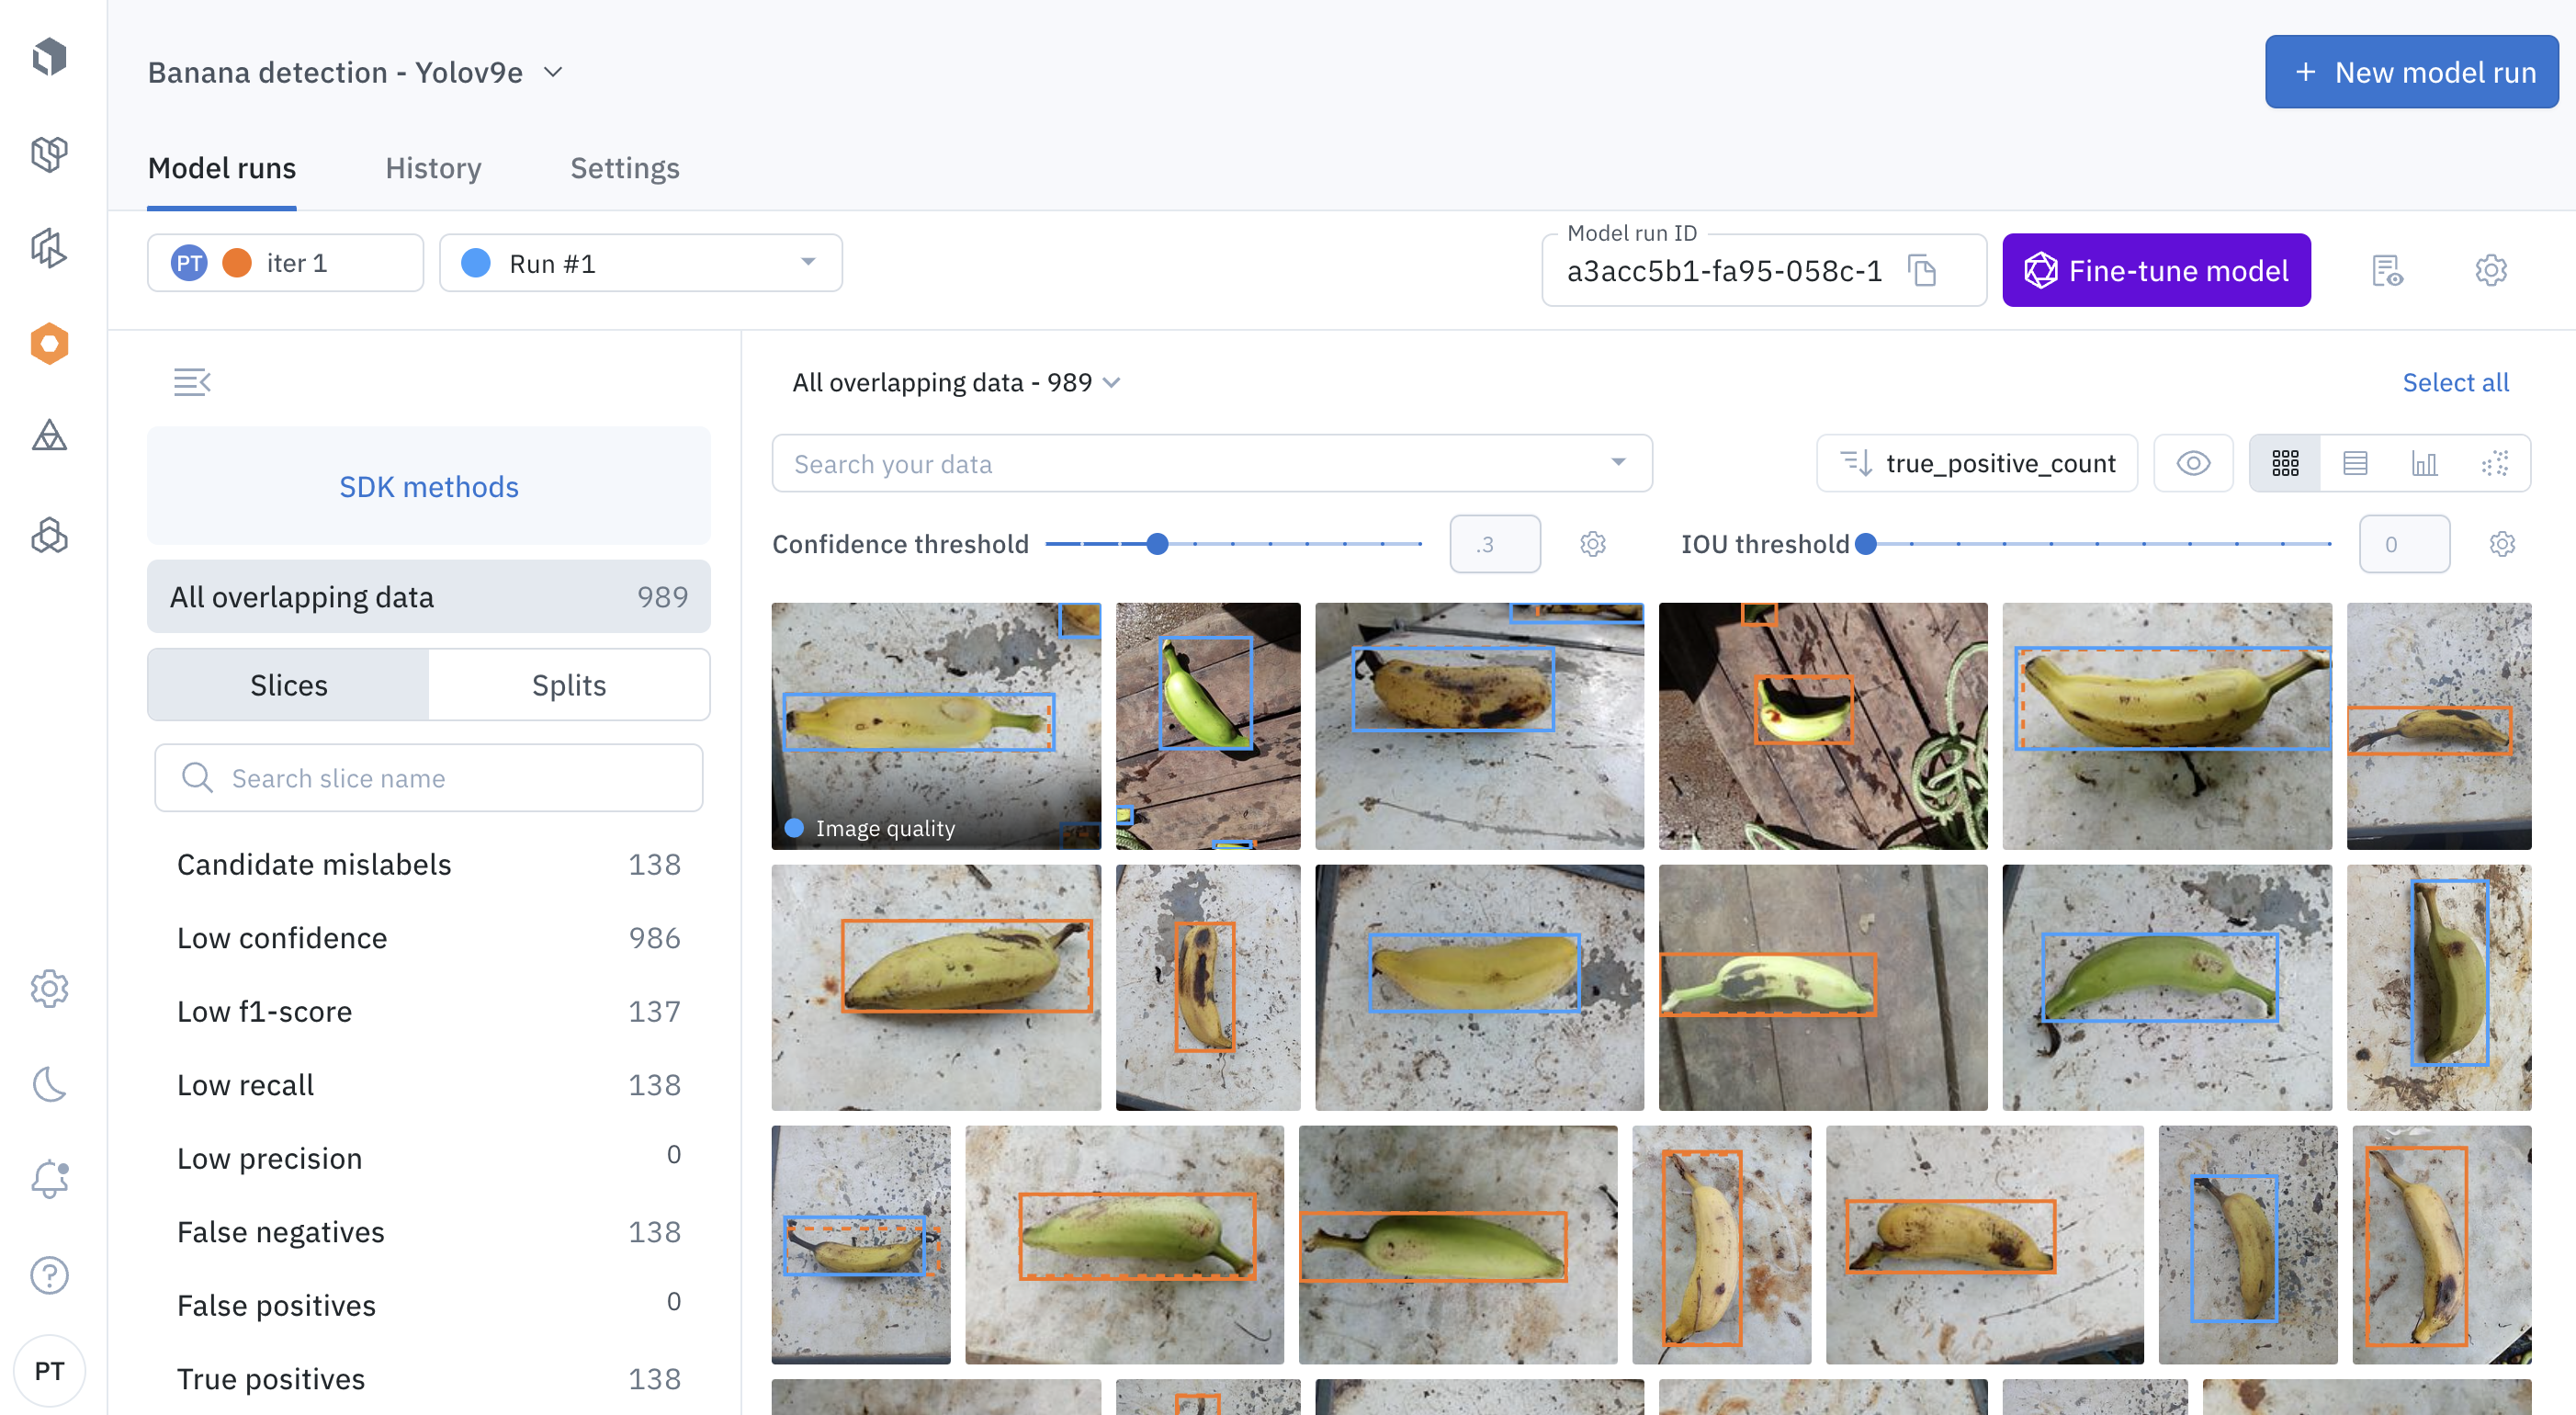This screenshot has width=2576, height=1415.
Task: Open SDK methods
Action: point(428,486)
